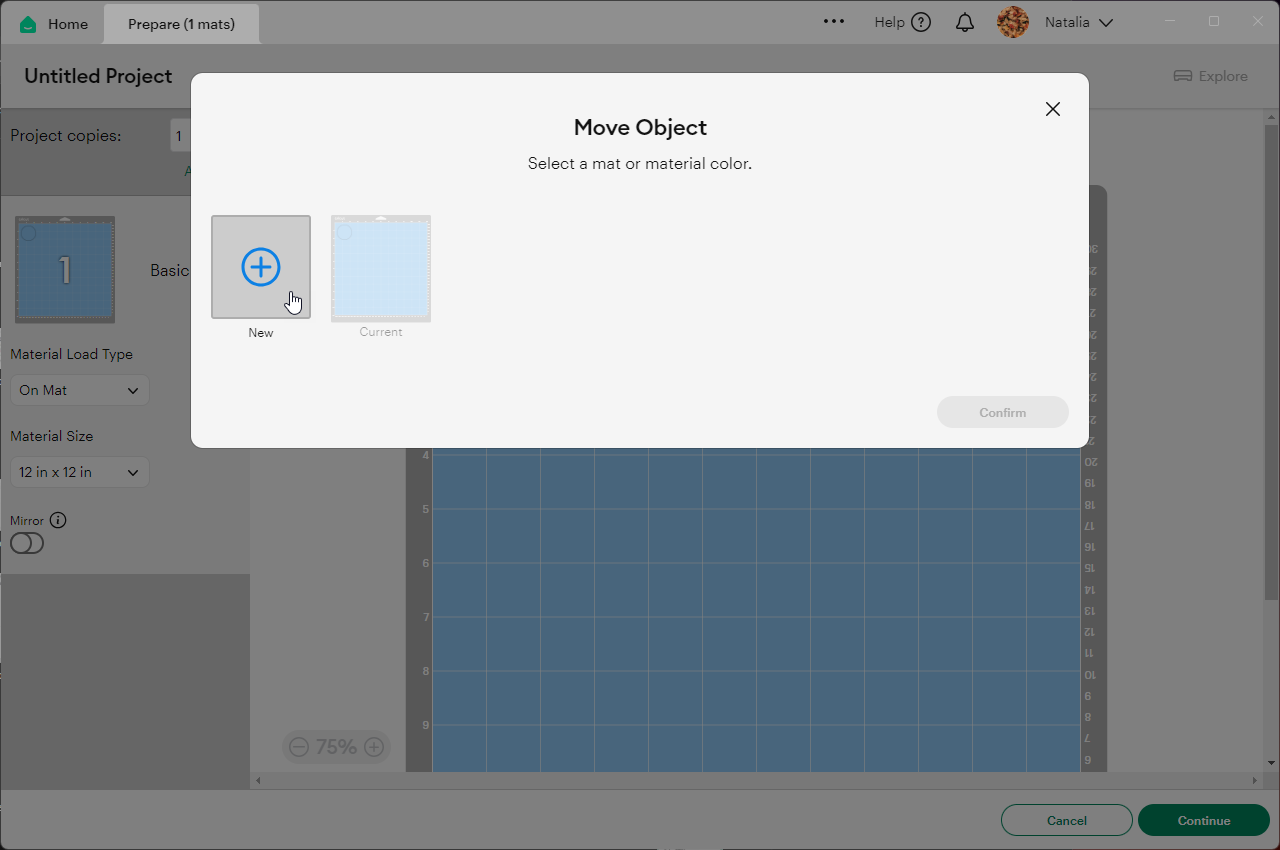Viewport: 1280px width, 850px height.
Task: Expand the account menu chevron next to Natalia
Action: [1108, 21]
